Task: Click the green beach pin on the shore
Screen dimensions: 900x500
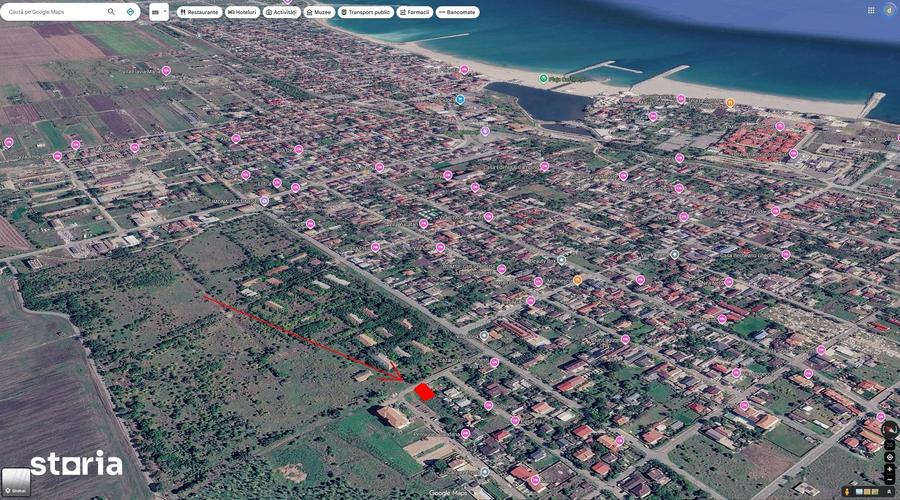Action: pyautogui.click(x=543, y=78)
